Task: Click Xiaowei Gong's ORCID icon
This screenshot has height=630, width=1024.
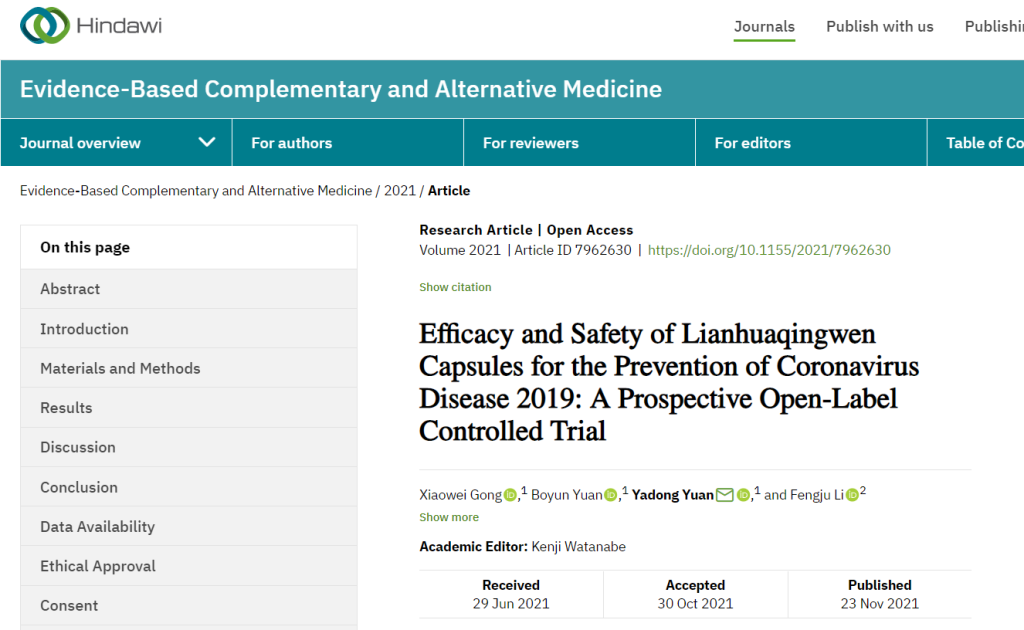Action: (x=510, y=495)
